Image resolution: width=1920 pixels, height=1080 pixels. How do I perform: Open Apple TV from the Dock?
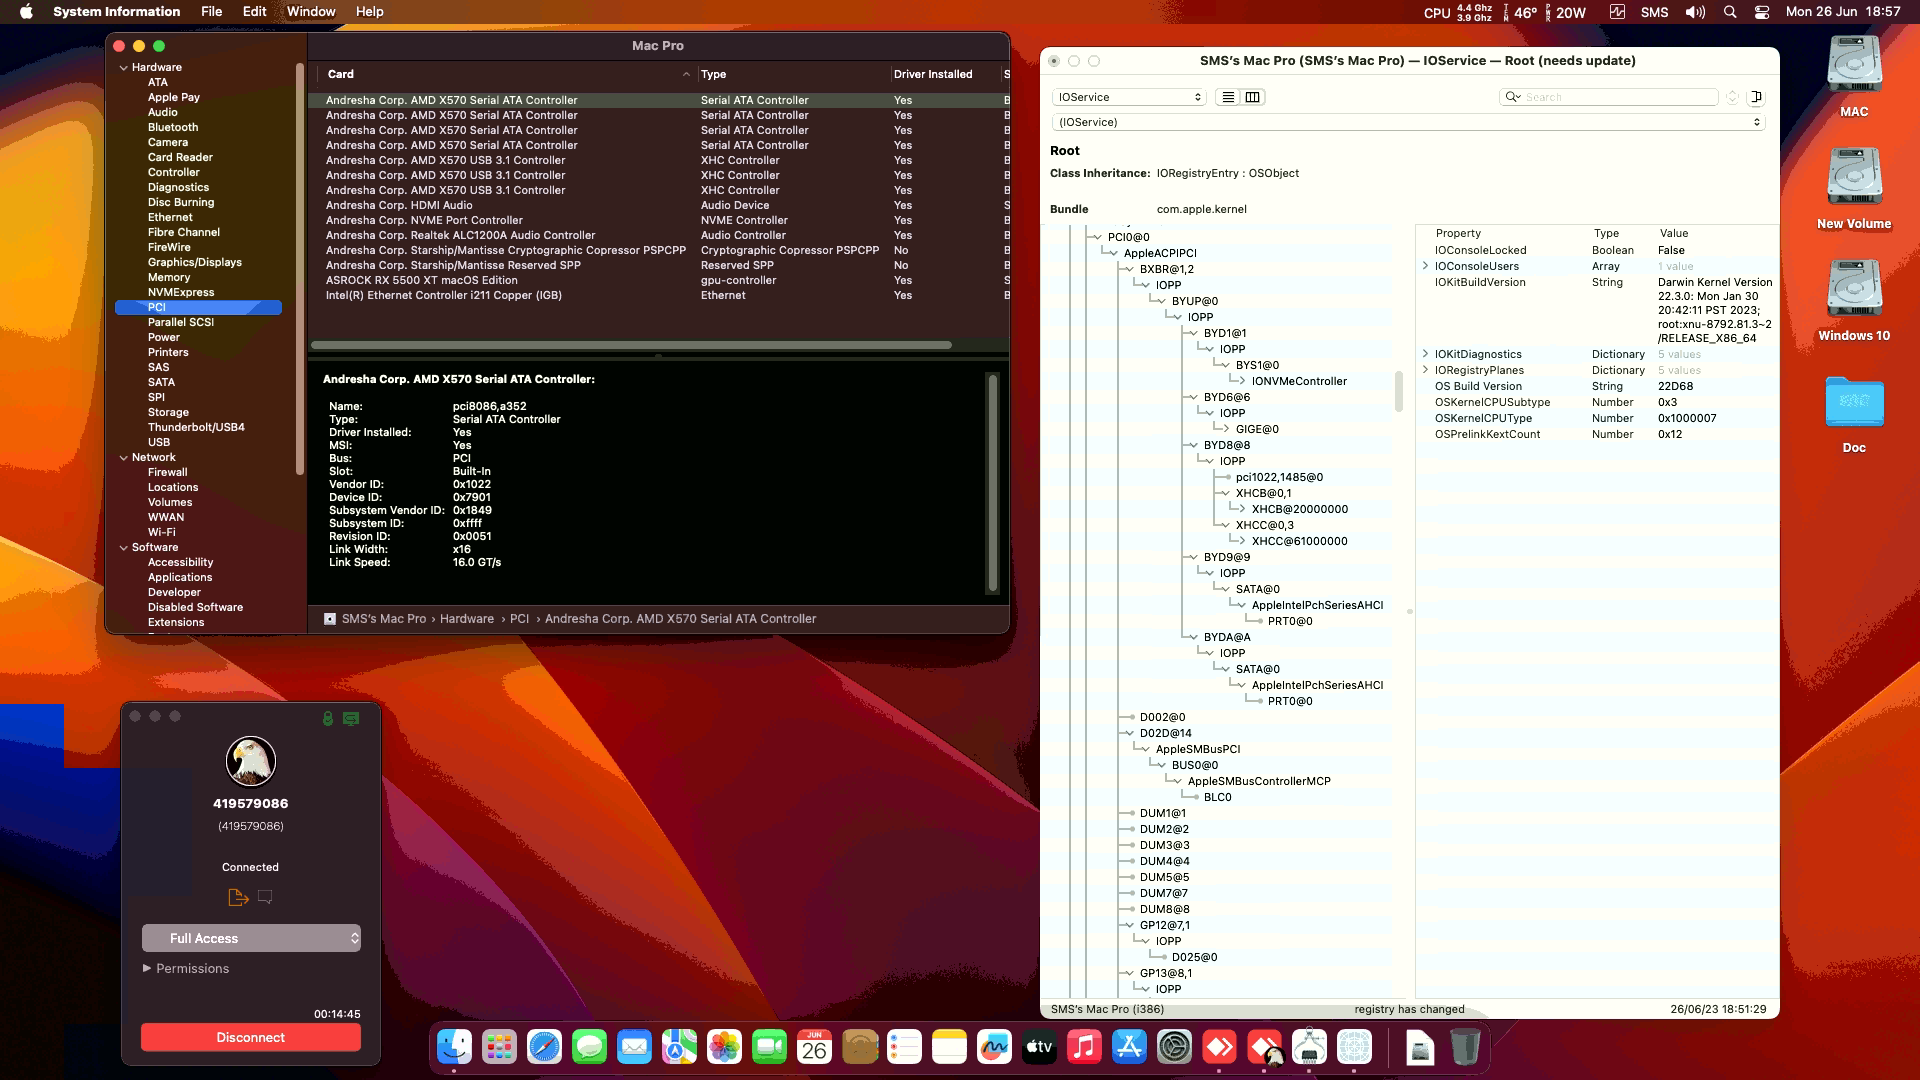point(1039,1047)
